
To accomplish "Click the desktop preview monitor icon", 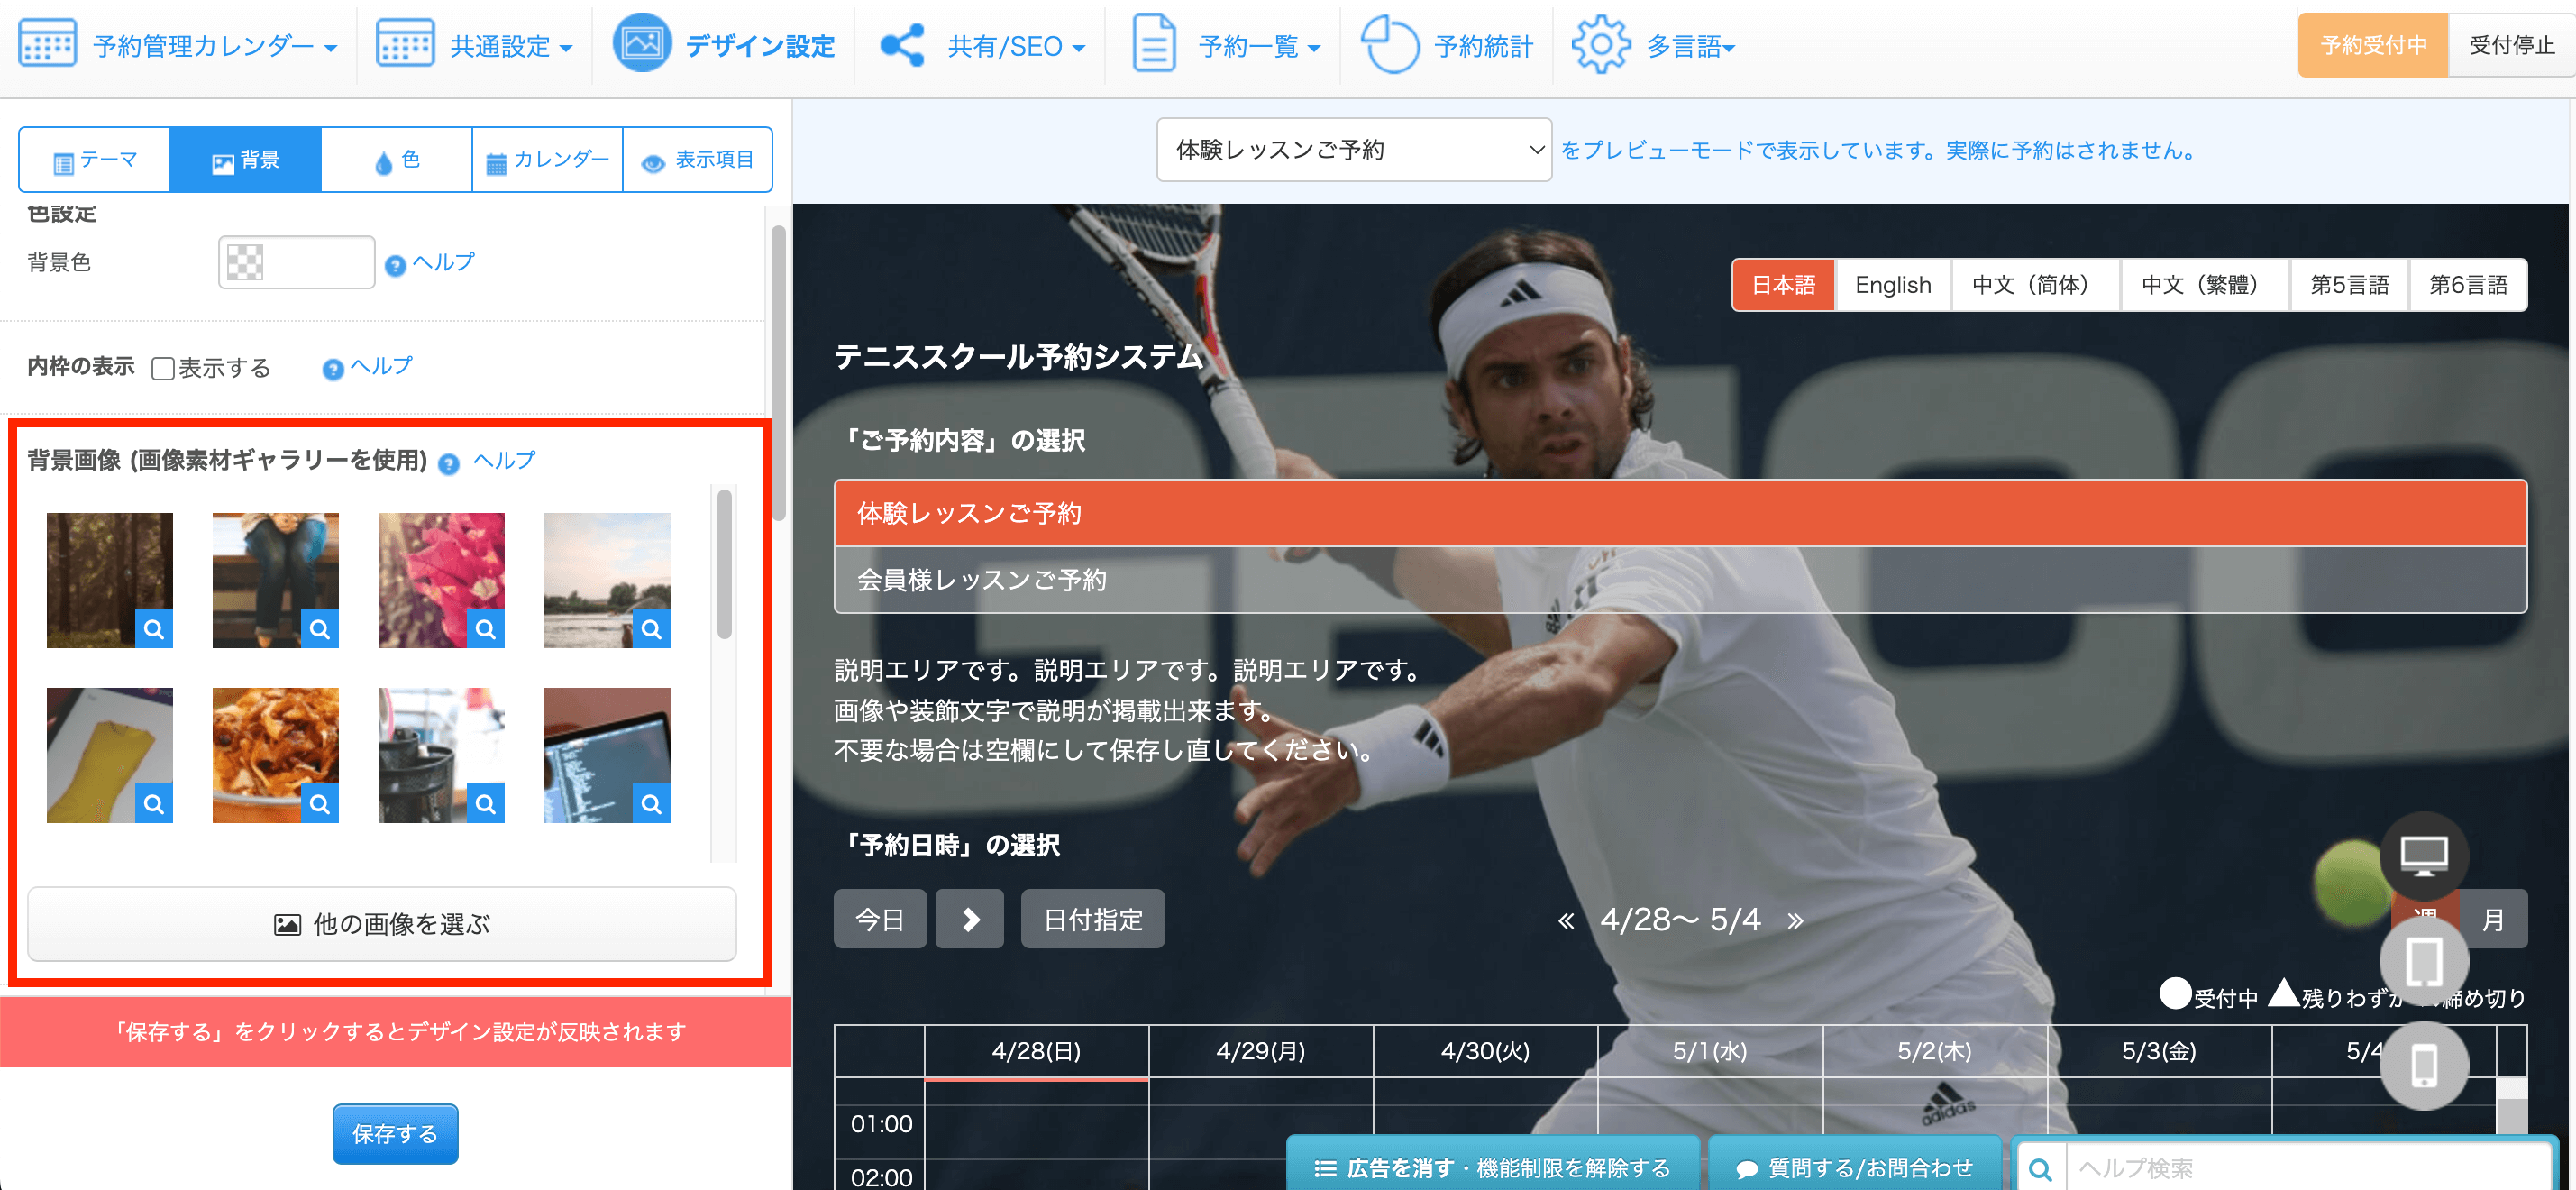I will pos(2423,856).
